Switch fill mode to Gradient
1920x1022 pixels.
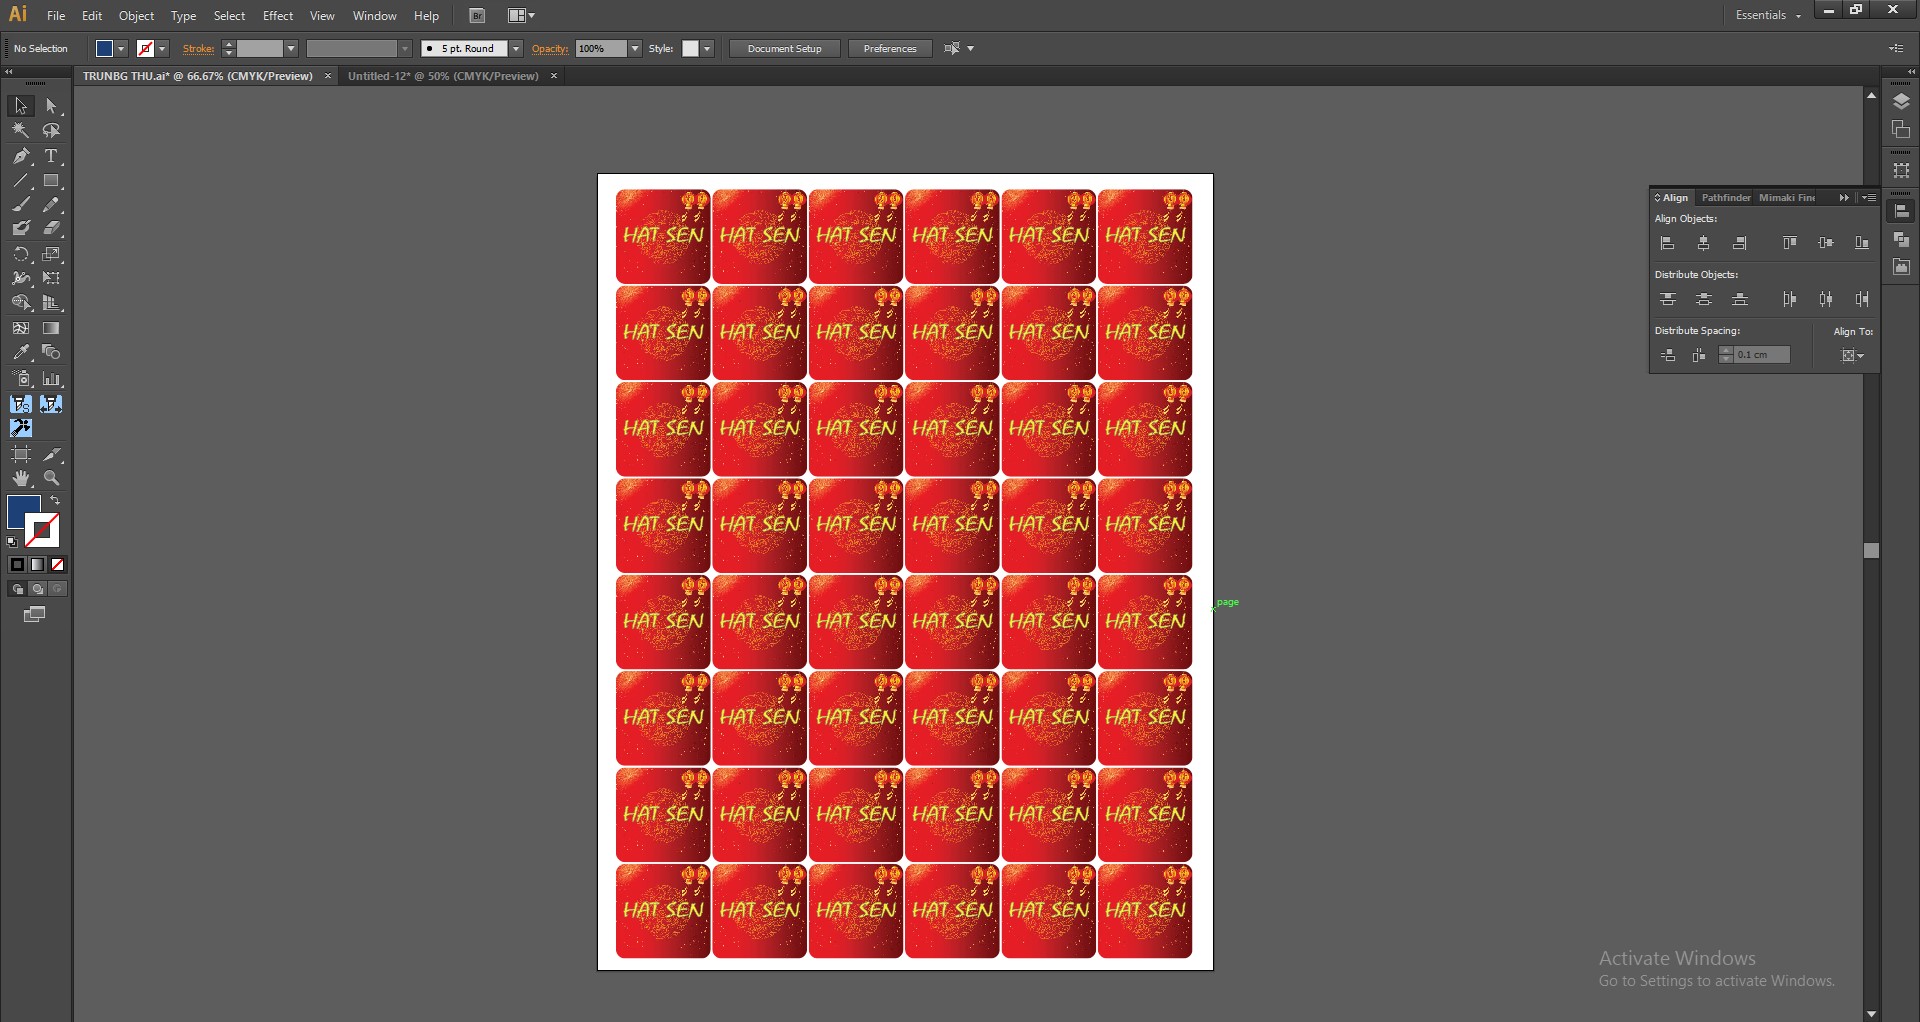pos(38,565)
